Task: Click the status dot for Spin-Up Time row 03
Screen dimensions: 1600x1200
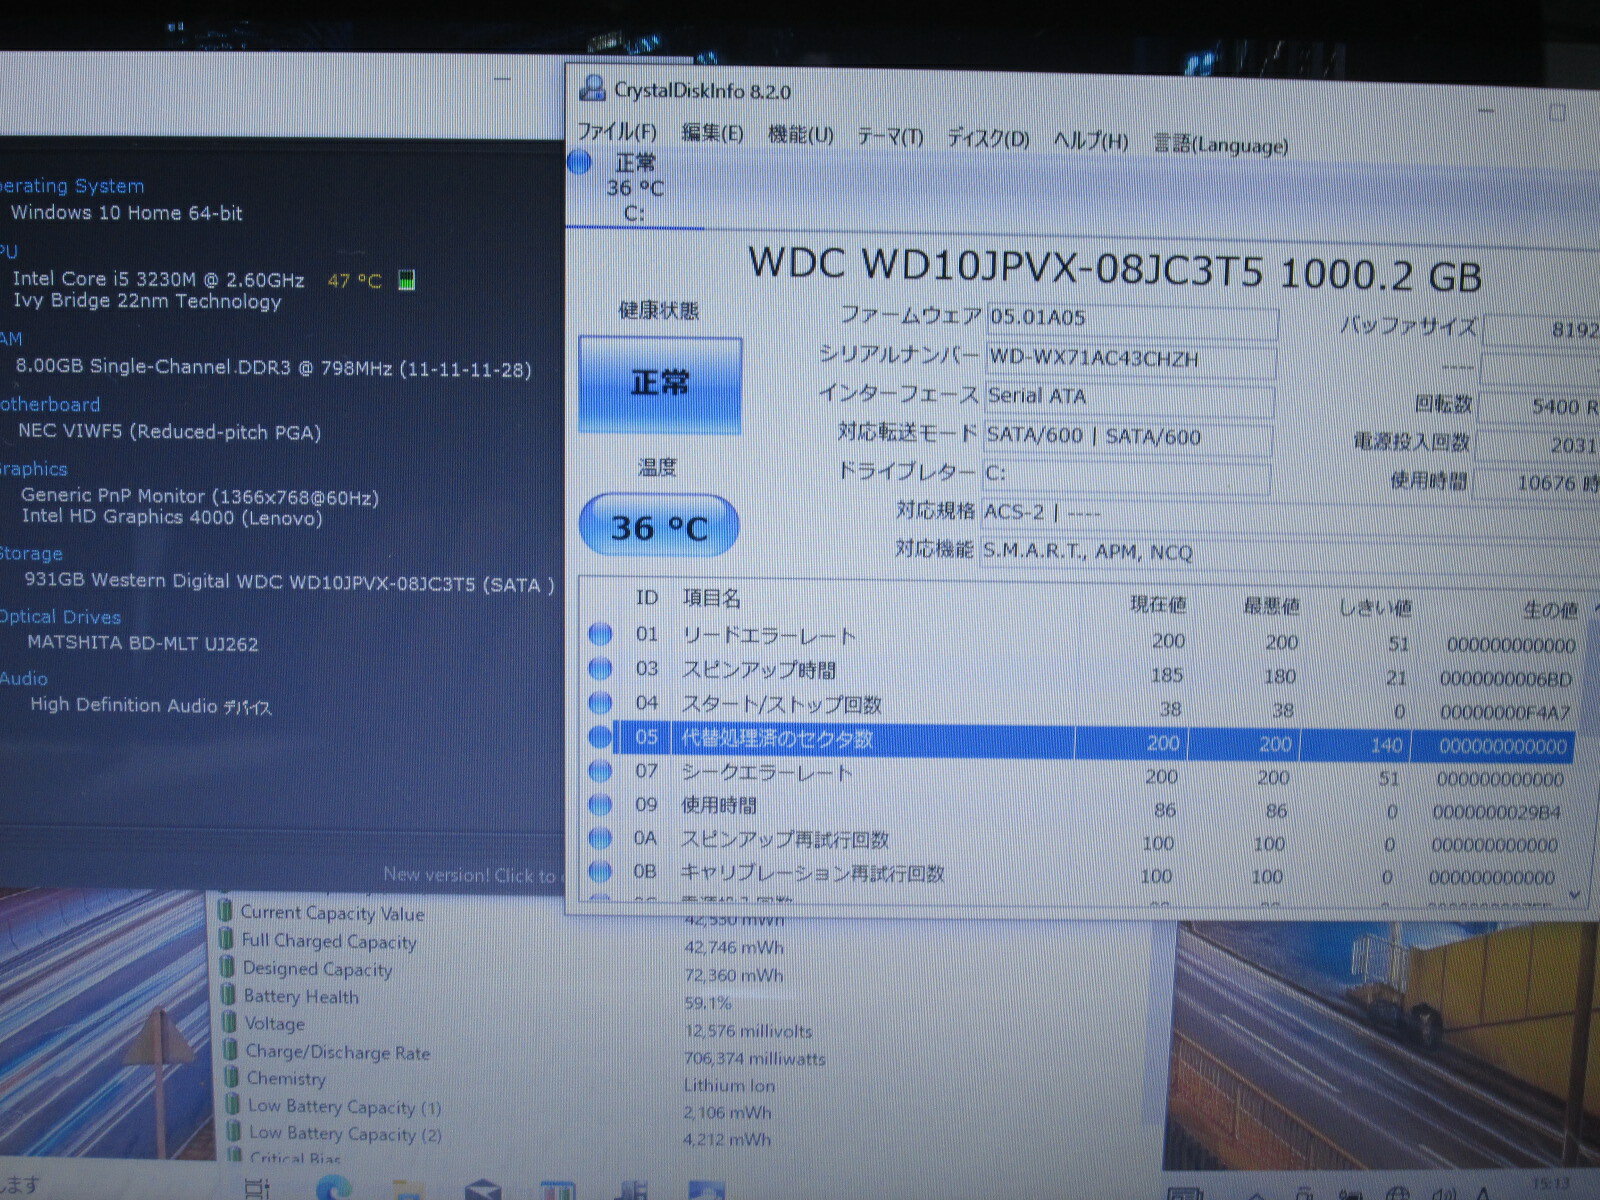Action: (x=600, y=668)
